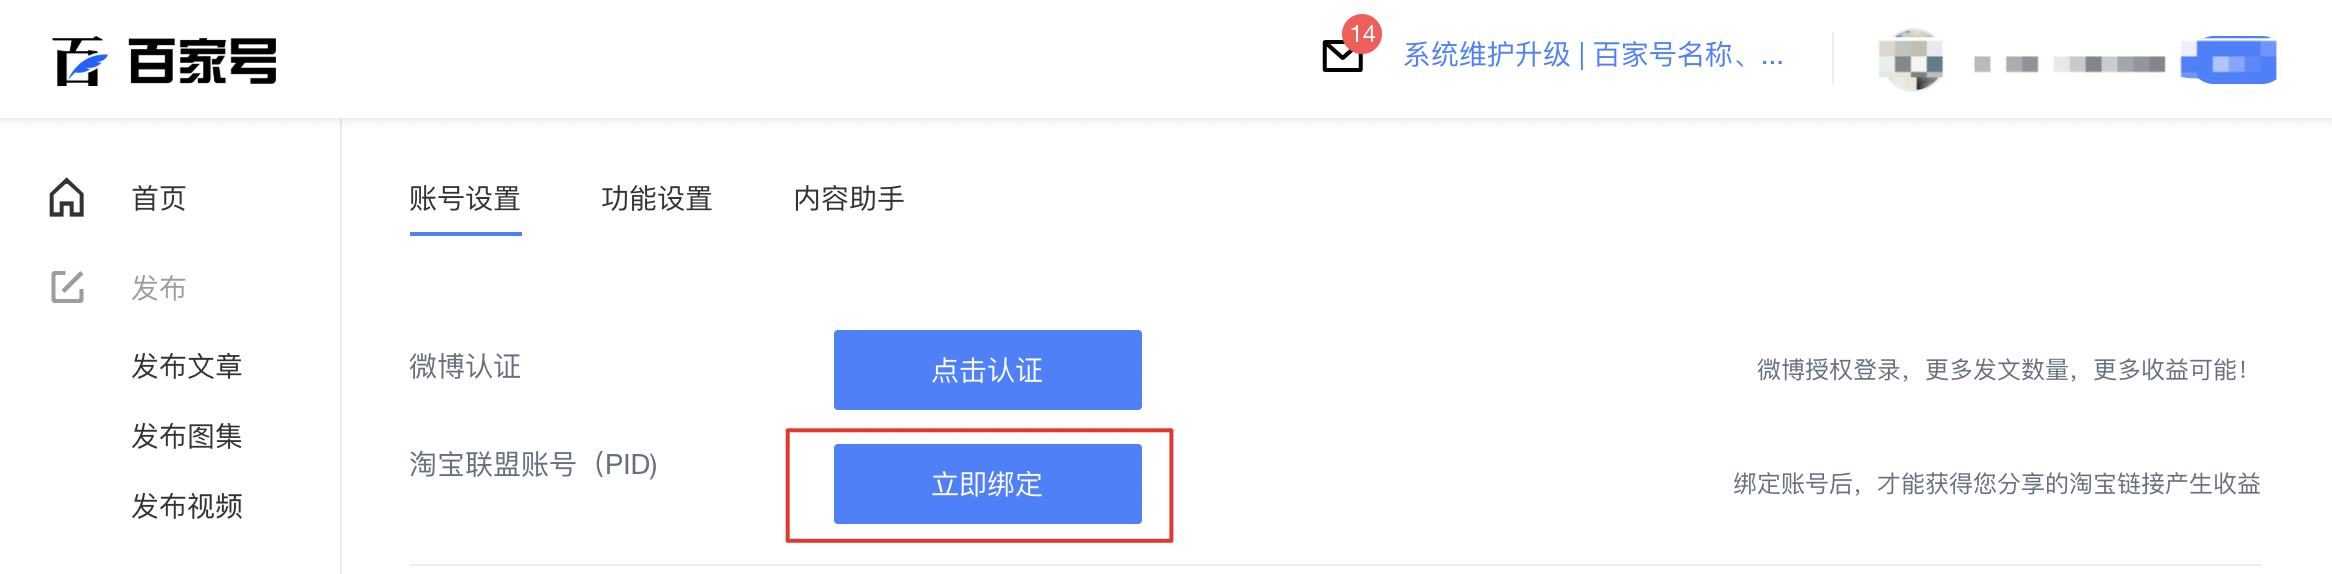Go to 首页 in the sidebar
The image size is (2332, 574).
click(159, 198)
